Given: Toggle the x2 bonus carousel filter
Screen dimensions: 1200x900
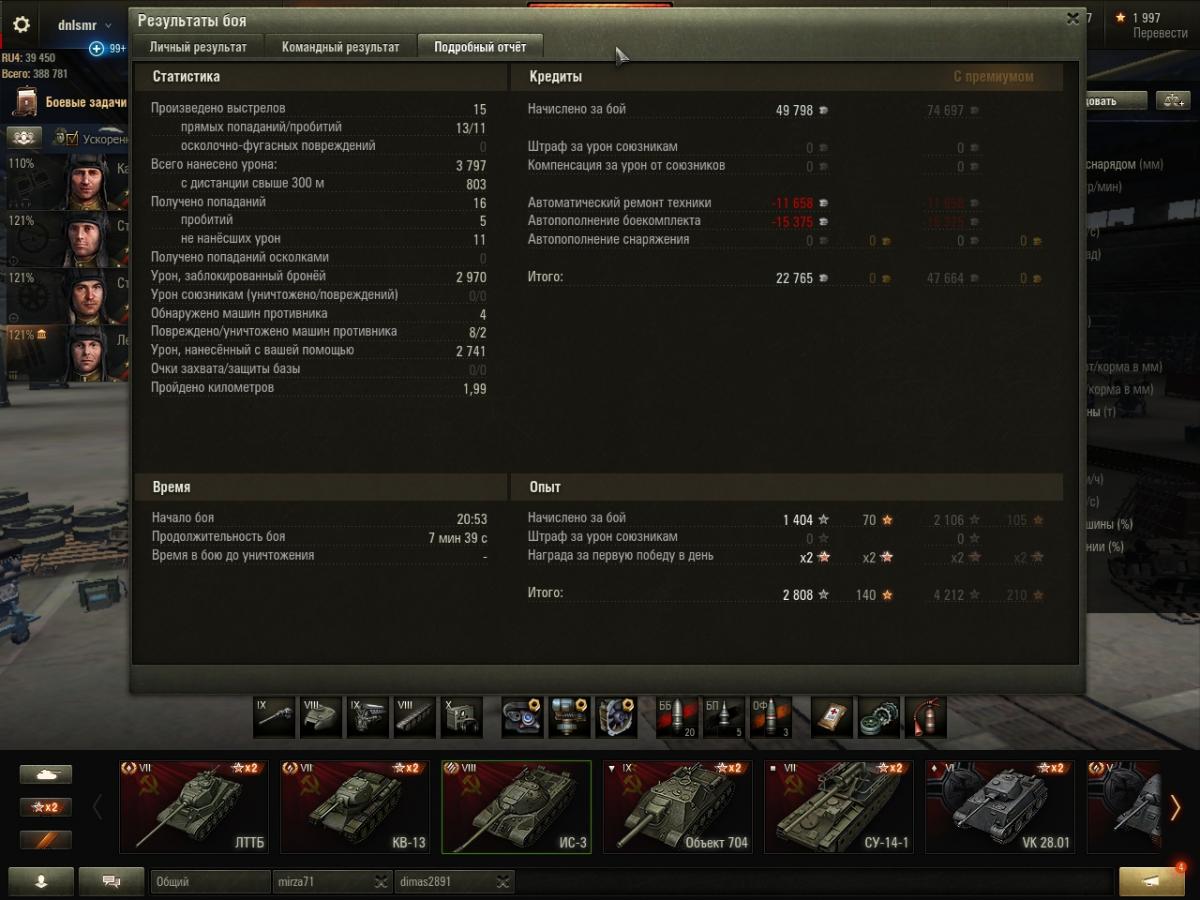Looking at the screenshot, I should [x=46, y=807].
